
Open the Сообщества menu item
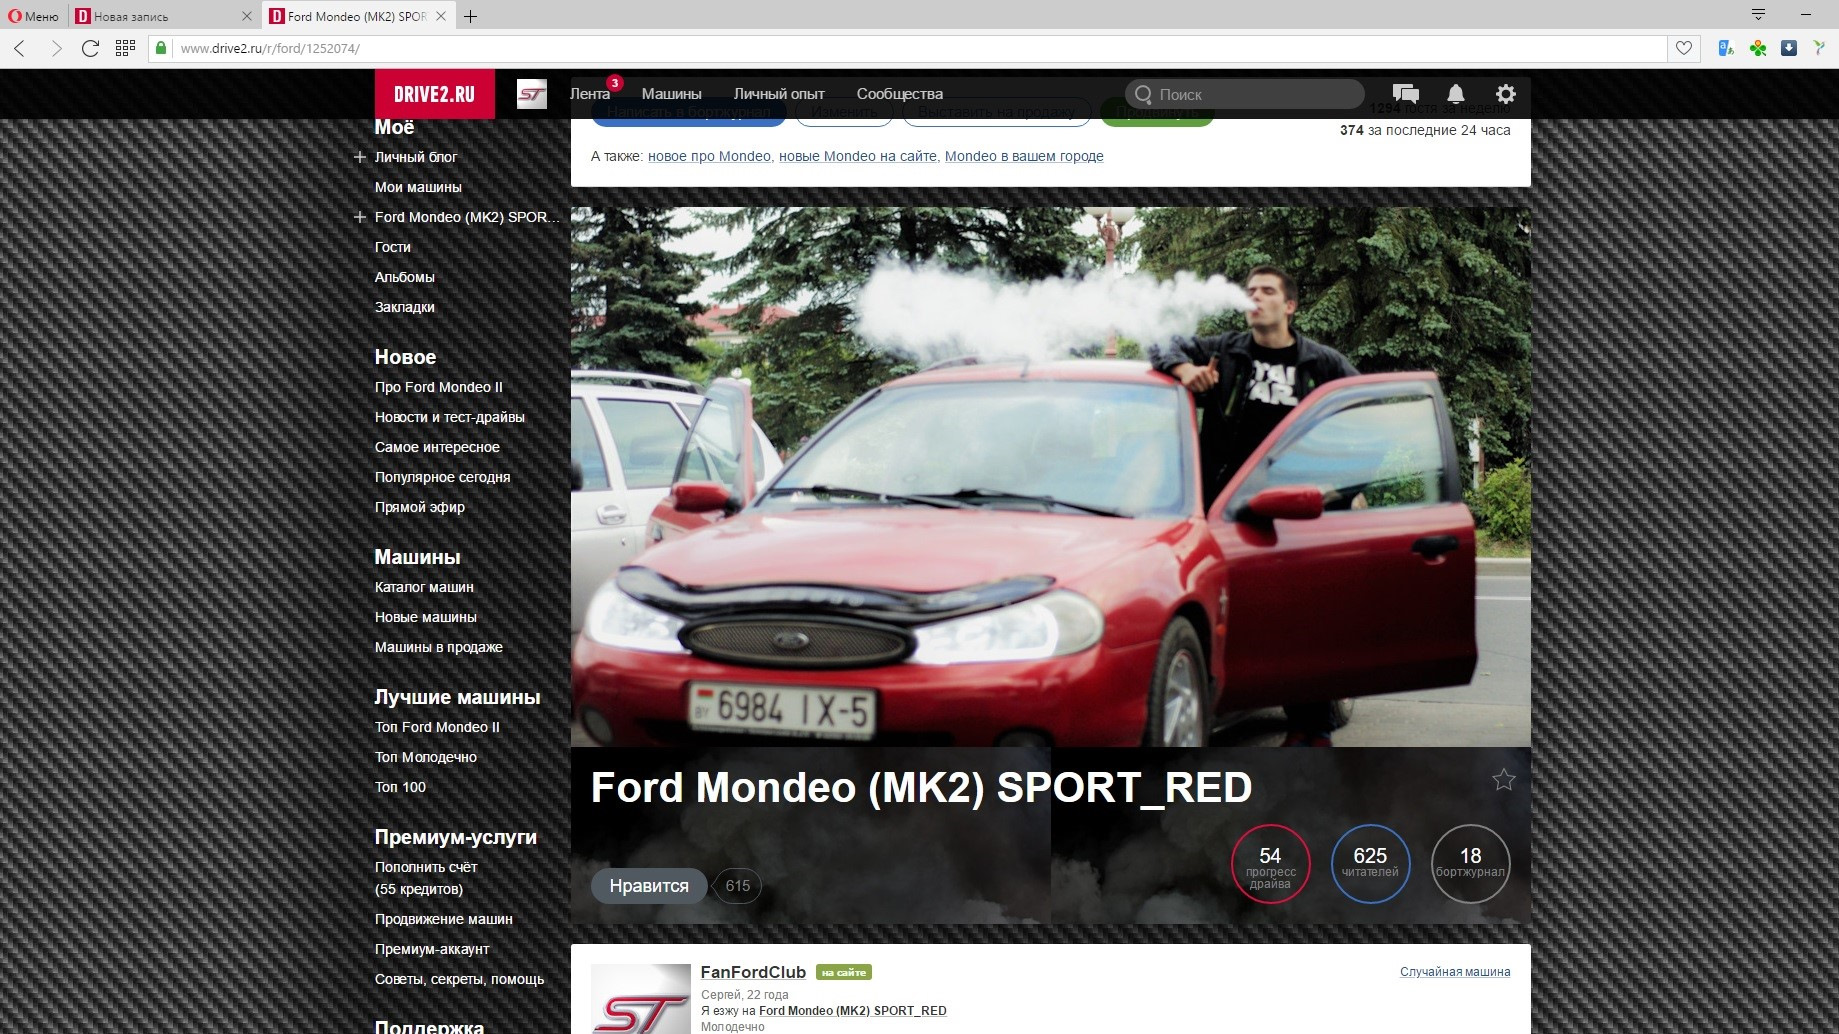click(900, 94)
